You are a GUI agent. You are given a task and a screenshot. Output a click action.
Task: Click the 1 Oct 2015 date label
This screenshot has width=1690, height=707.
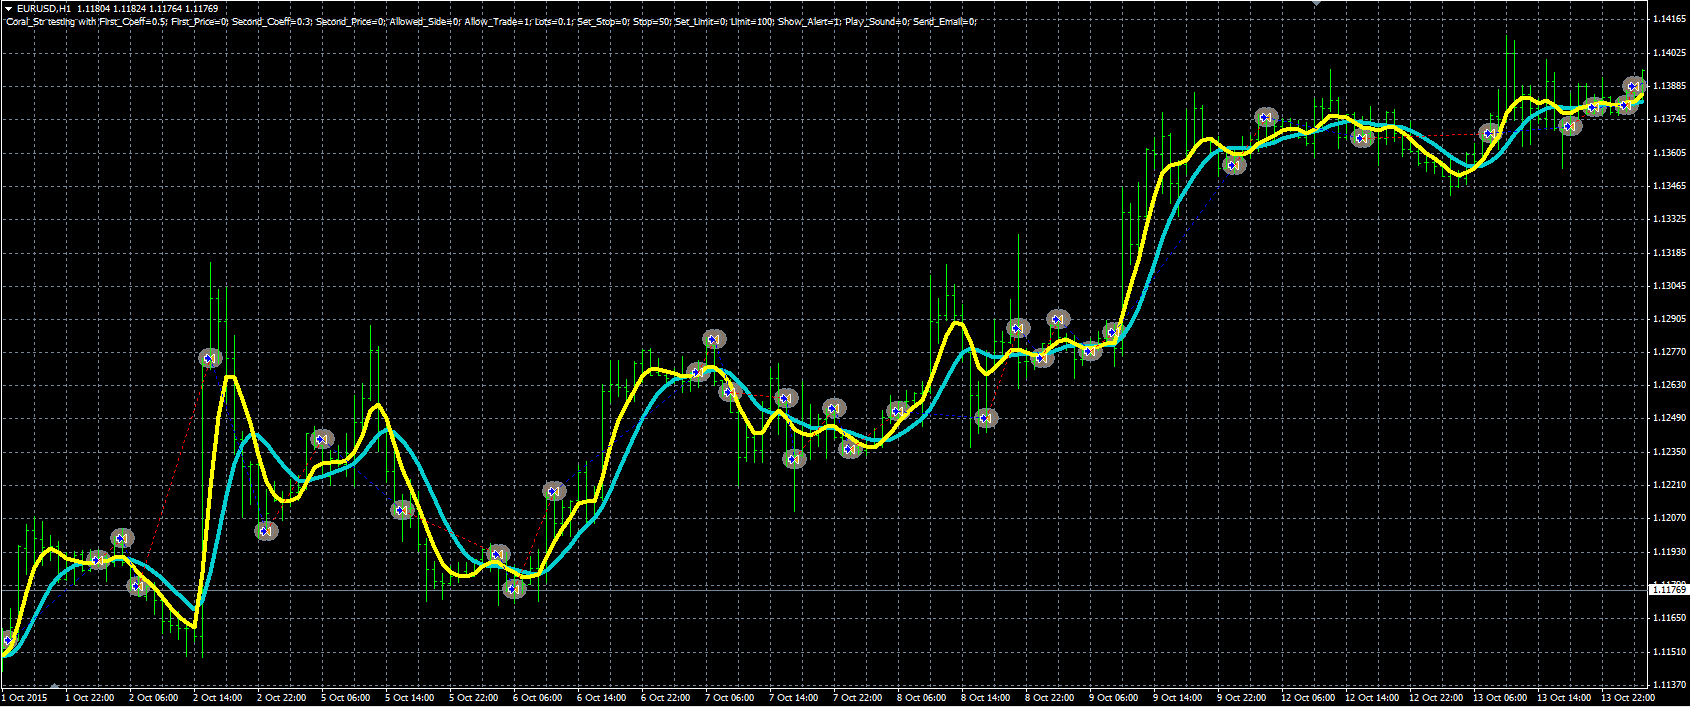(25, 698)
